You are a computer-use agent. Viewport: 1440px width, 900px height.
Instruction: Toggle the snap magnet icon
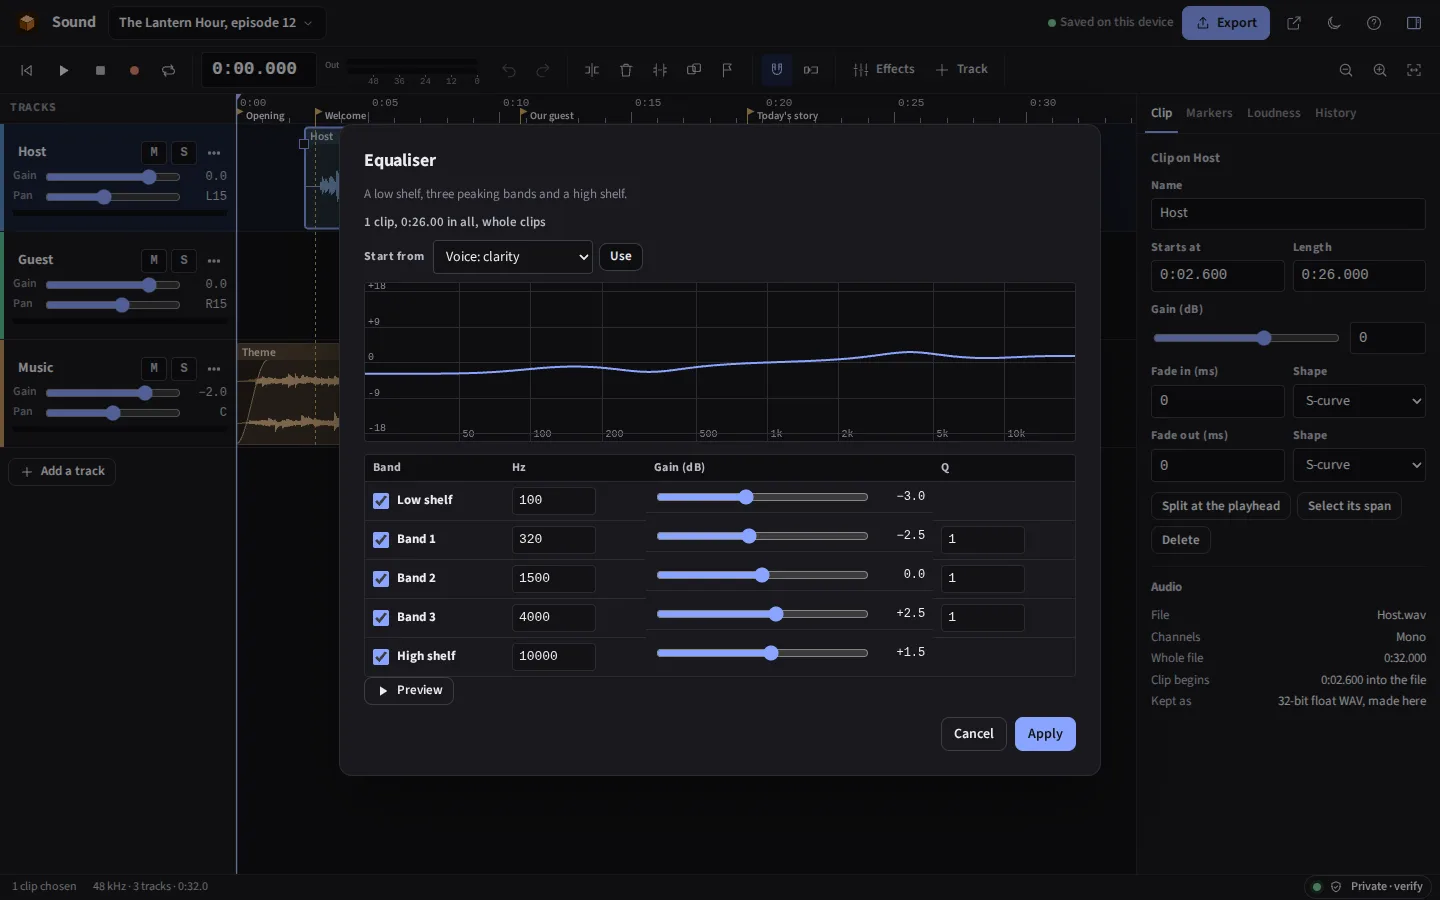[777, 70]
